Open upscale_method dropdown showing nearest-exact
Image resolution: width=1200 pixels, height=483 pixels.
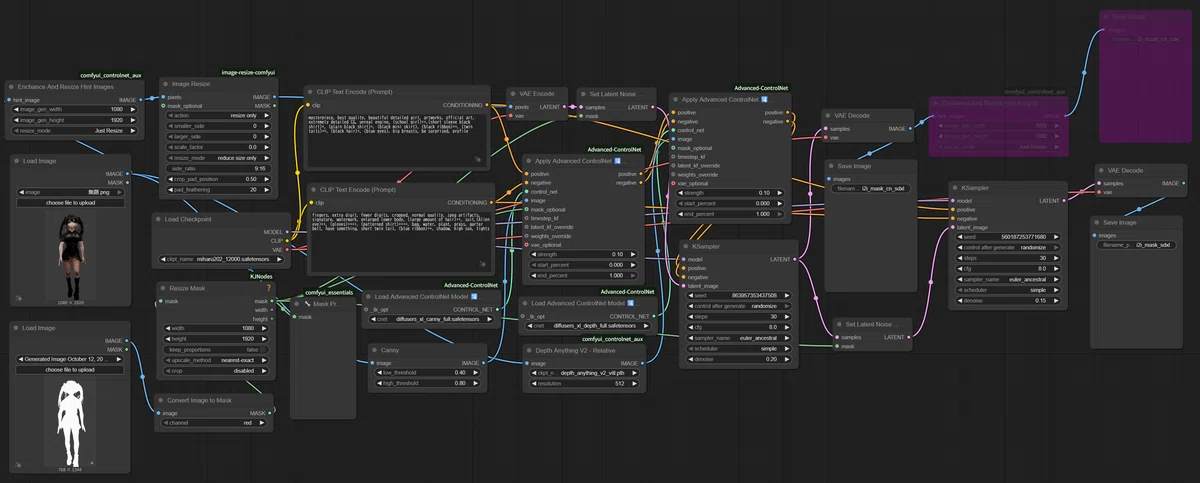pyautogui.click(x=215, y=361)
